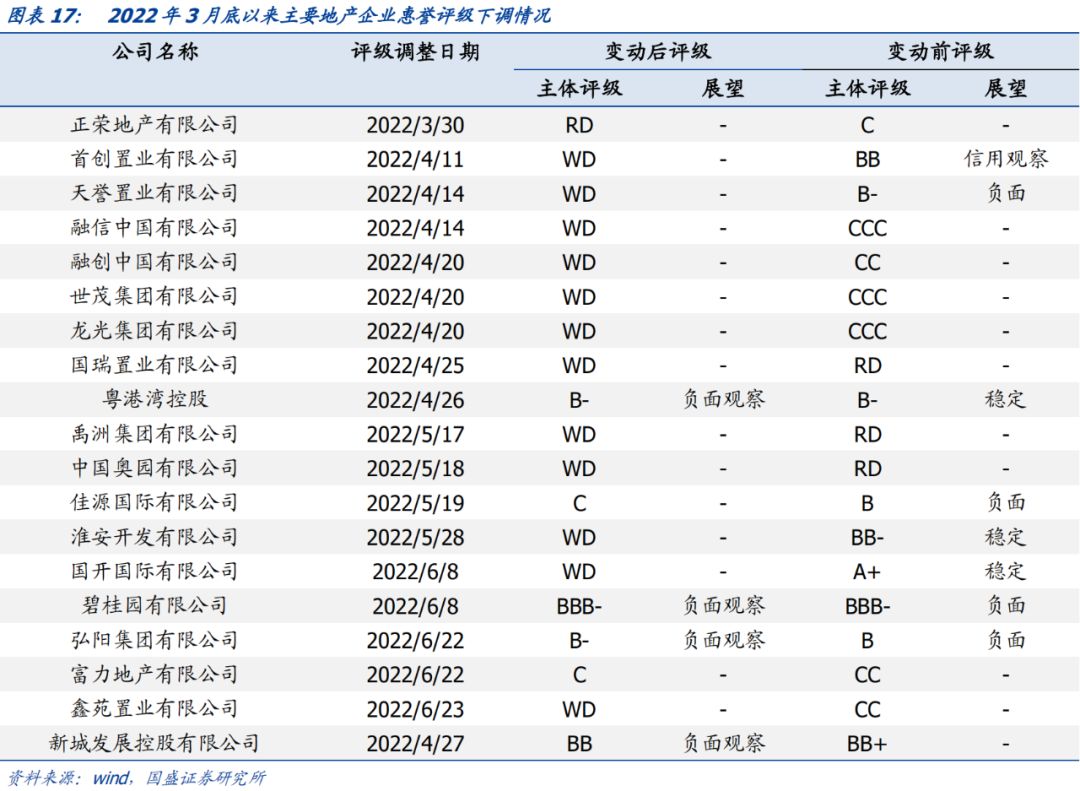
Task: Select company name '粤港湾控股'
Action: pos(155,400)
